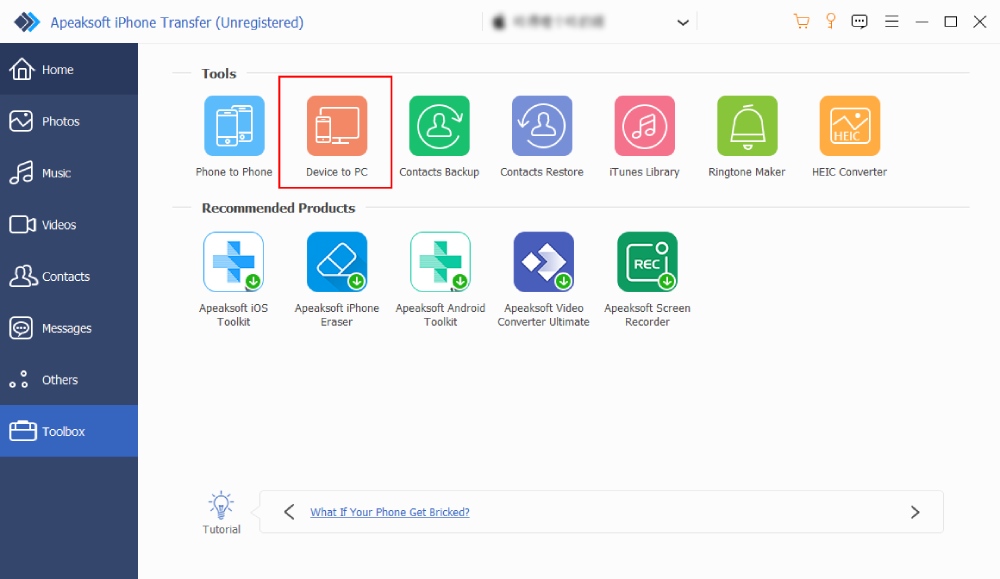
Task: Download Apeaksoft iPhone Eraser
Action: [337, 261]
